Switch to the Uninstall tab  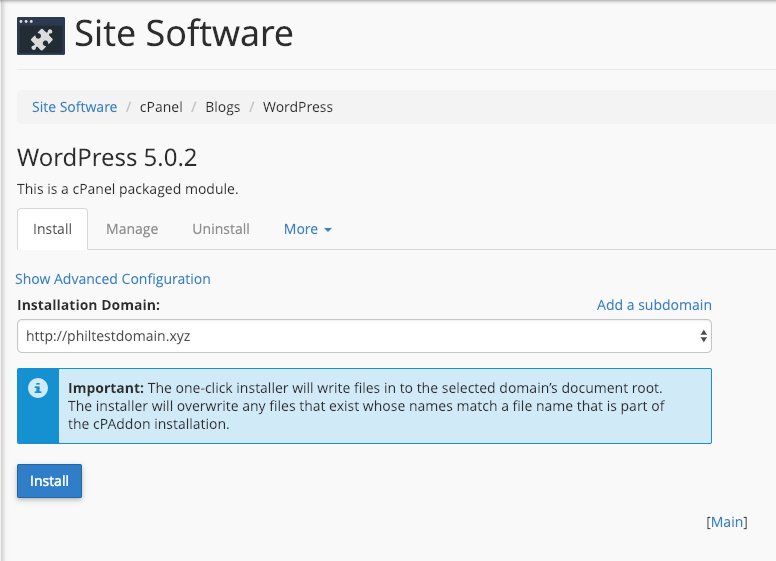coord(221,229)
